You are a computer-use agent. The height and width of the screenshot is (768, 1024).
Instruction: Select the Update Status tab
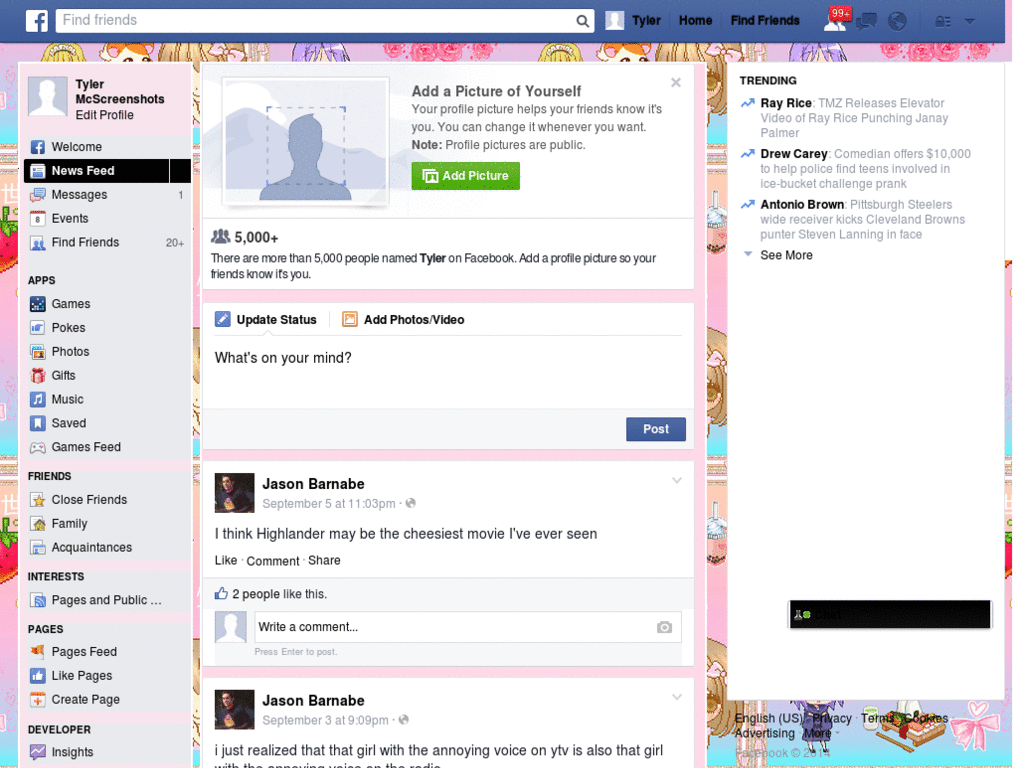pyautogui.click(x=266, y=320)
